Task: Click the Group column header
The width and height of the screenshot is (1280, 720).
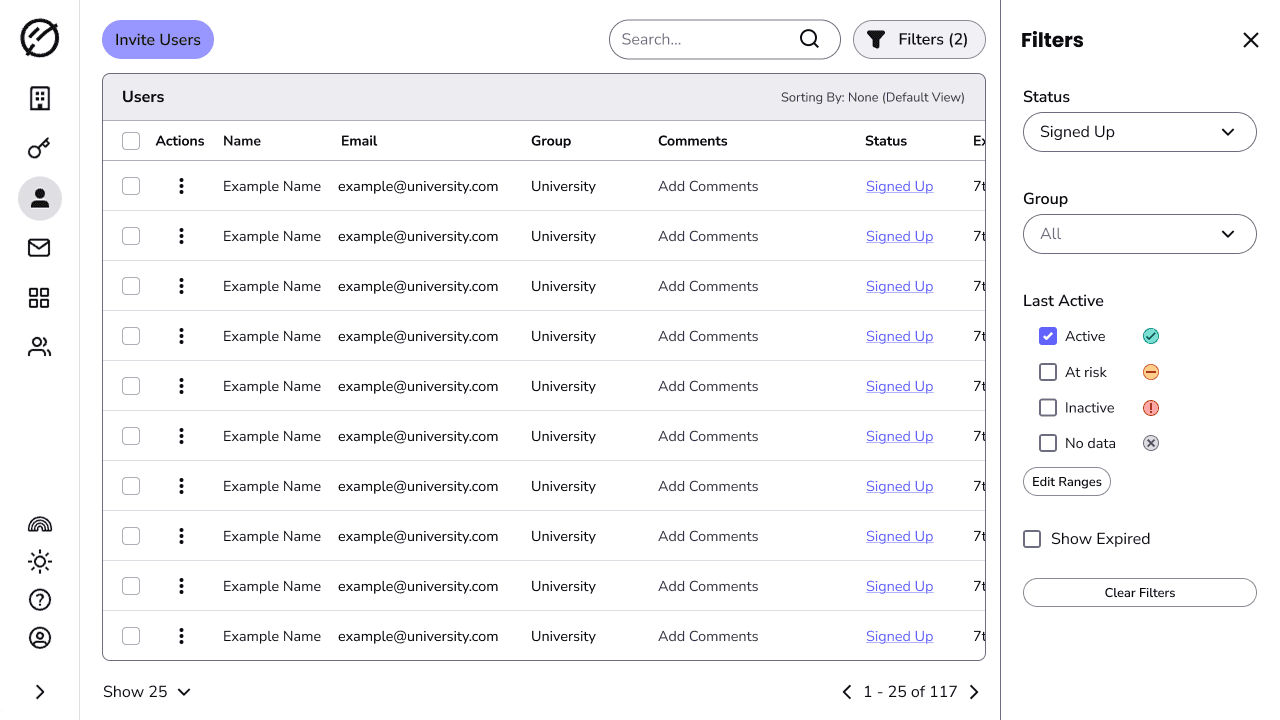Action: click(x=551, y=141)
